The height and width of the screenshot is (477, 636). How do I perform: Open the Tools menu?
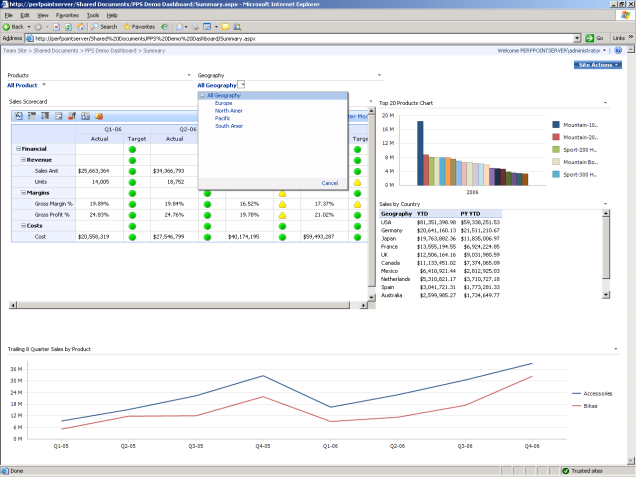click(x=93, y=15)
